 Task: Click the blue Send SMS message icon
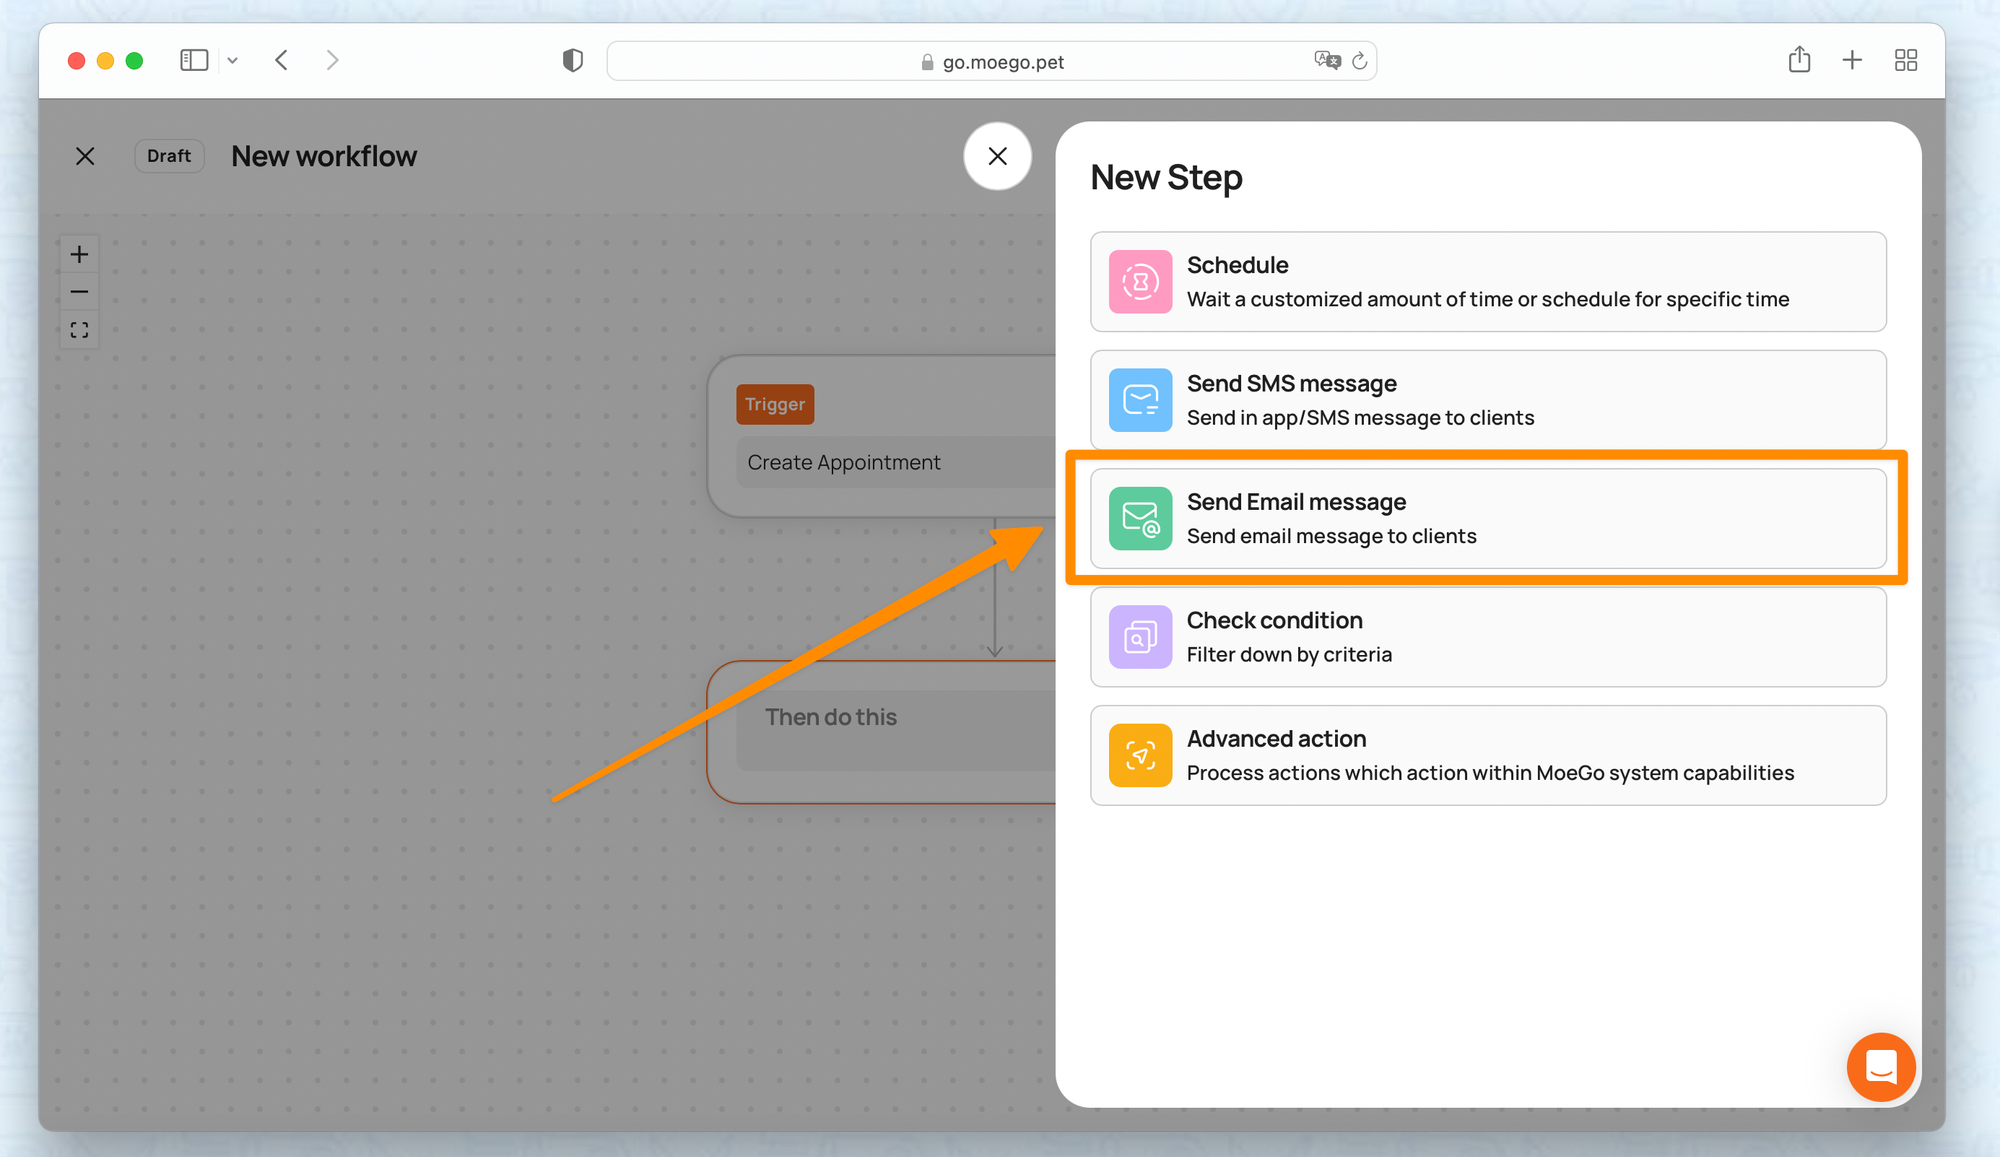point(1140,400)
